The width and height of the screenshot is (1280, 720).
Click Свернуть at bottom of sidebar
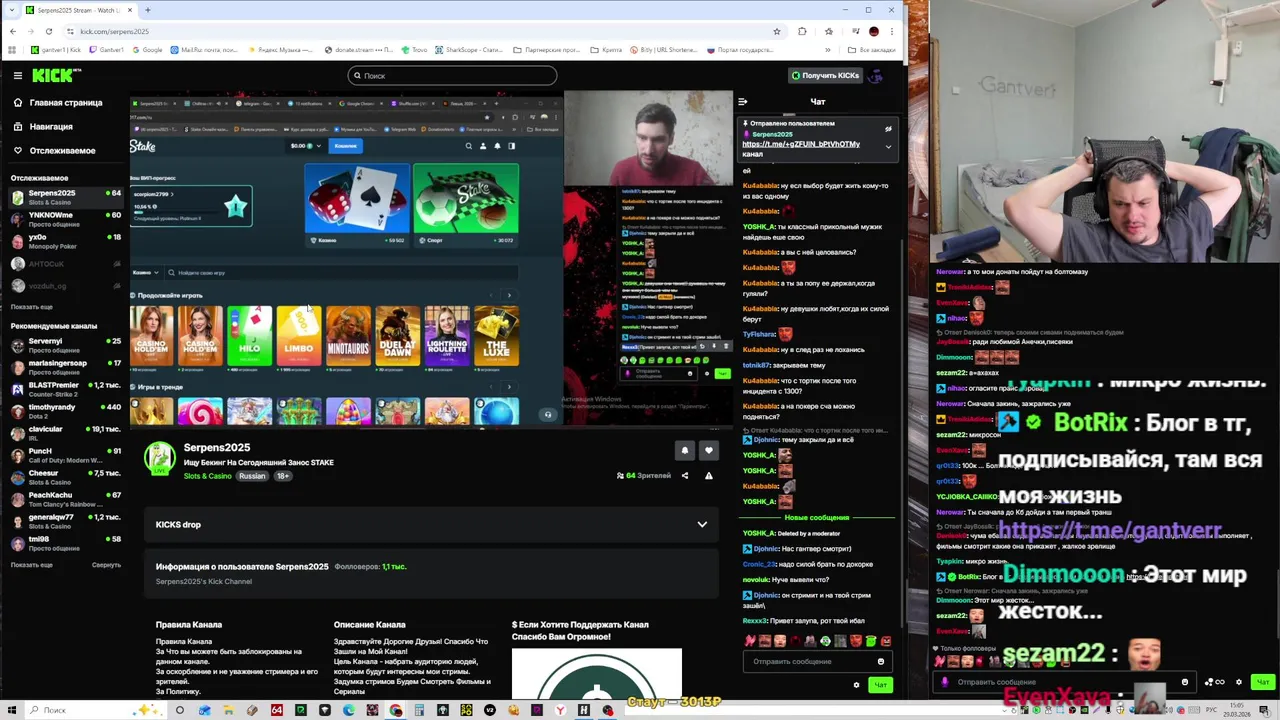106,565
